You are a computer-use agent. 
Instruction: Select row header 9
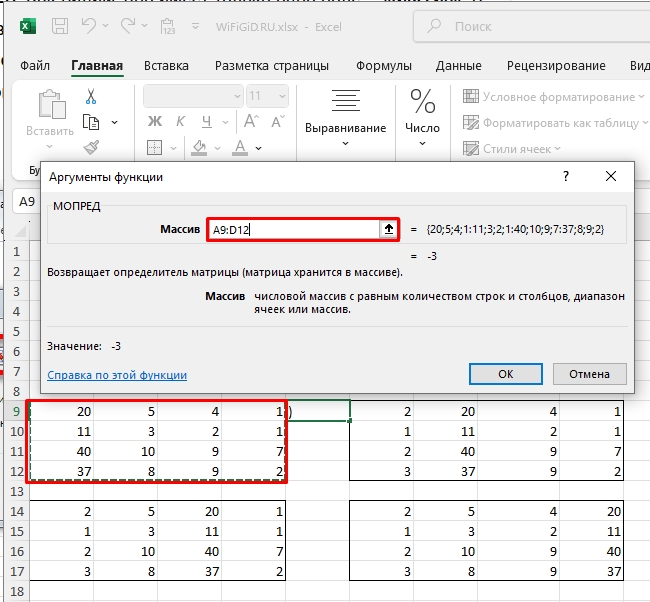click(16, 412)
